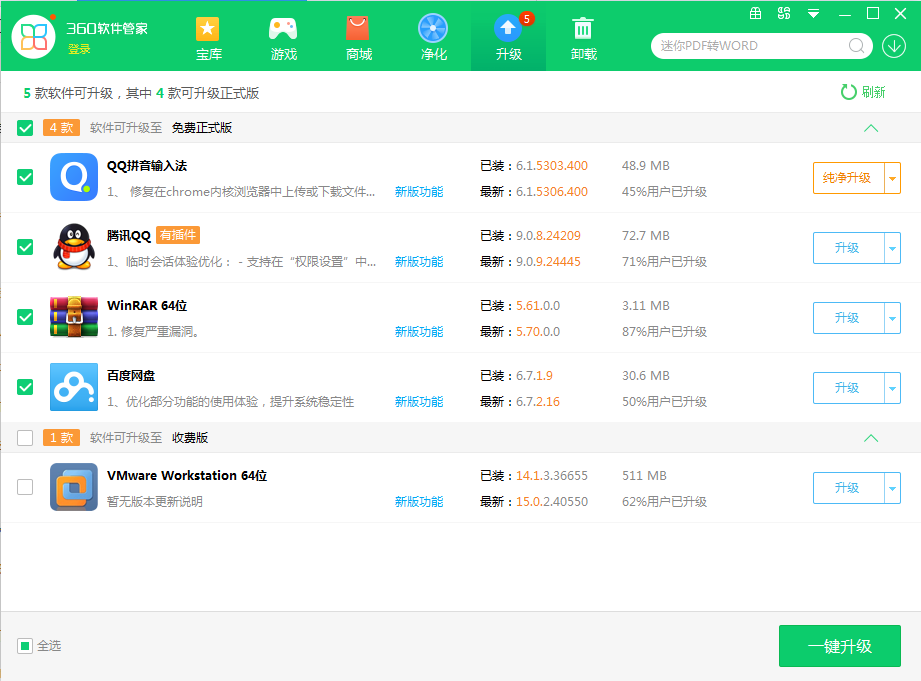Uncheck the 腾讯QQ checkbox
The image size is (921, 681).
coord(25,247)
